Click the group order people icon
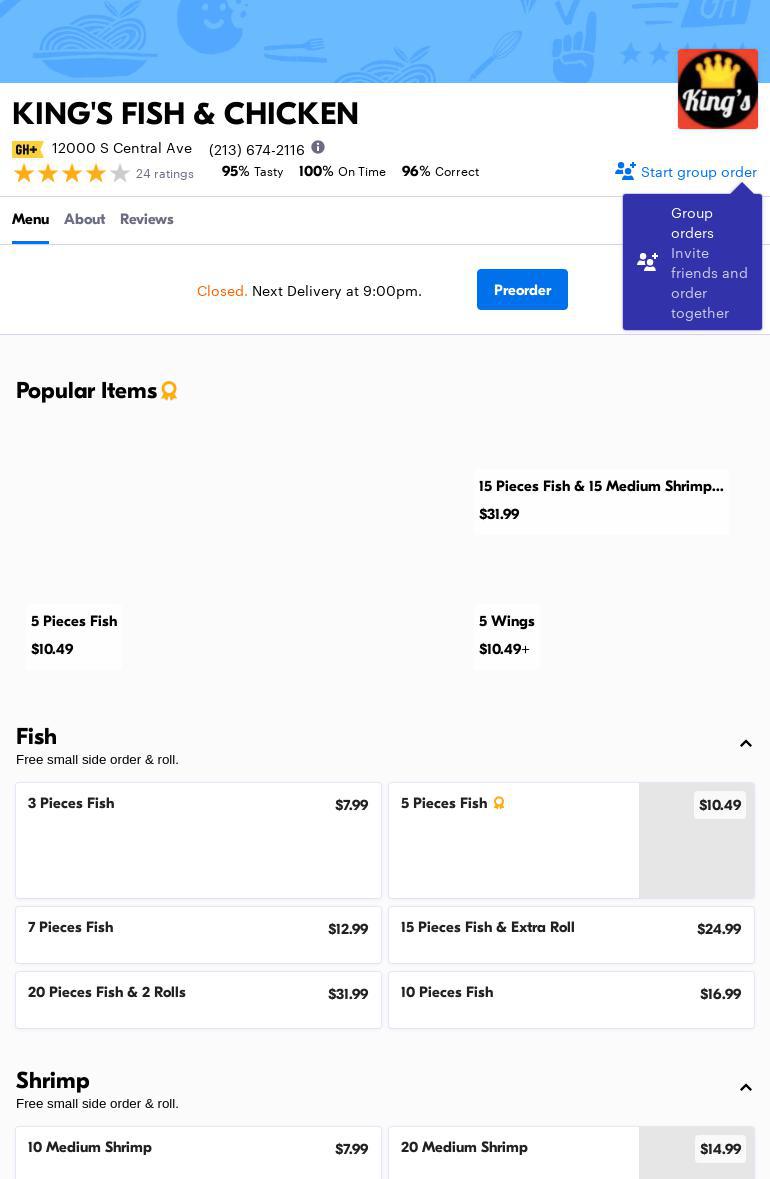Viewport: 770px width, 1179px height. (625, 171)
